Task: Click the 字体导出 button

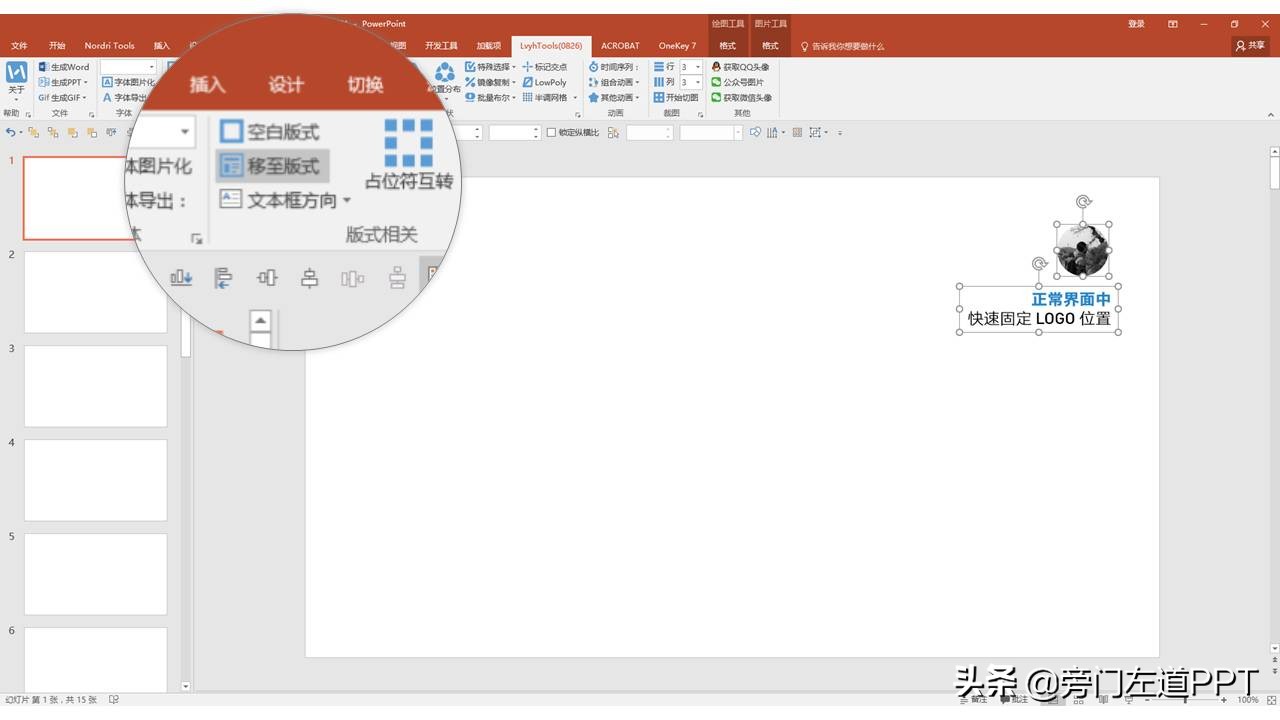Action: 125,98
